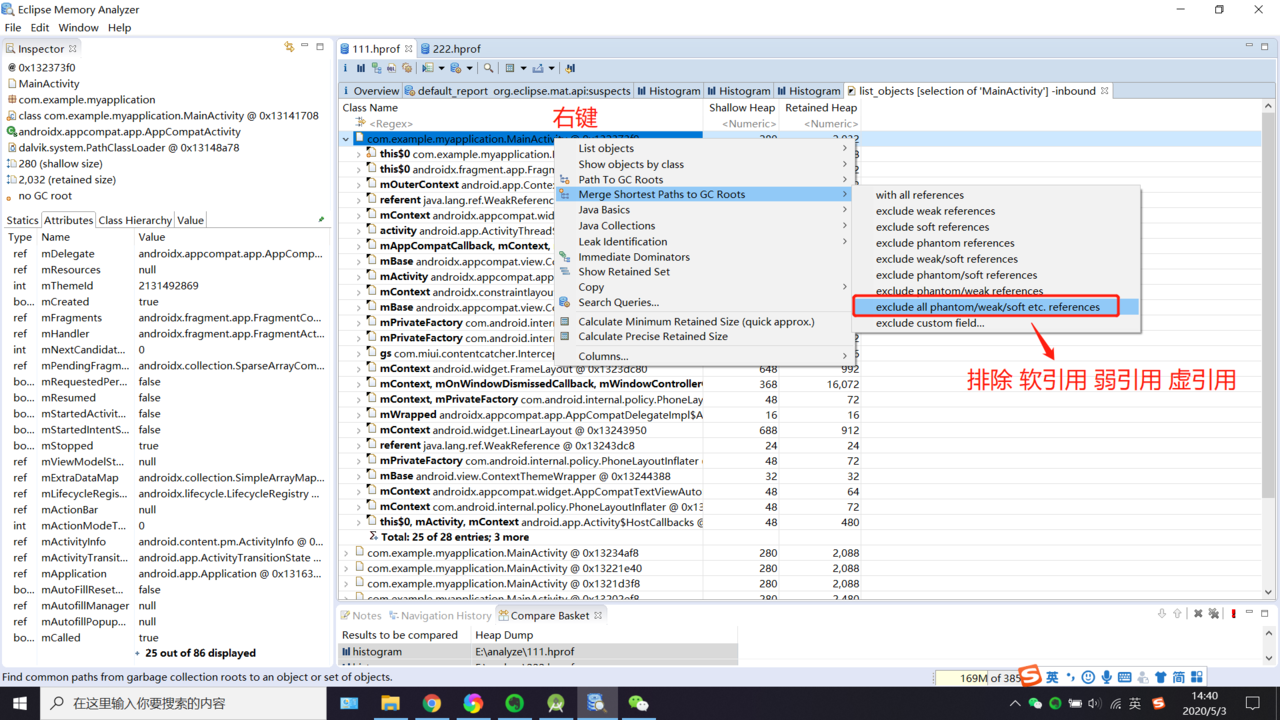Switch to the Notes tab
1280x720 pixels.
(x=361, y=615)
